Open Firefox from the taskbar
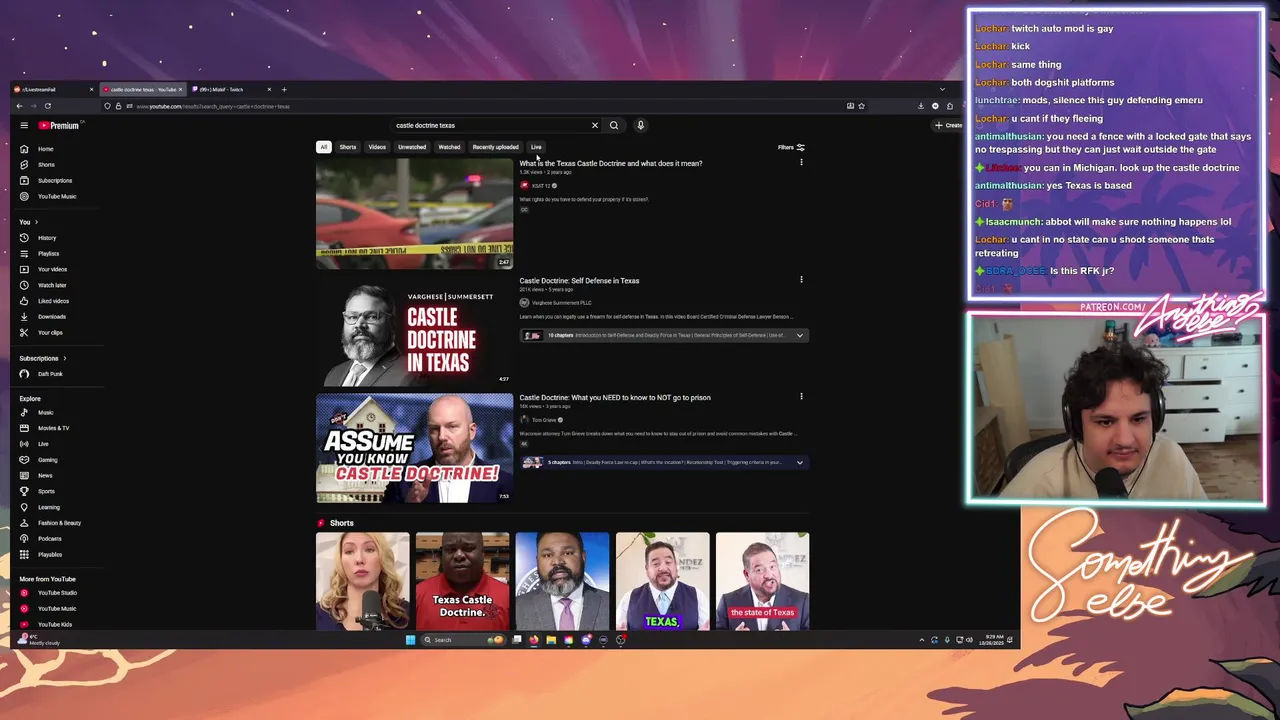Screen dimensions: 1280x720 tap(534, 640)
